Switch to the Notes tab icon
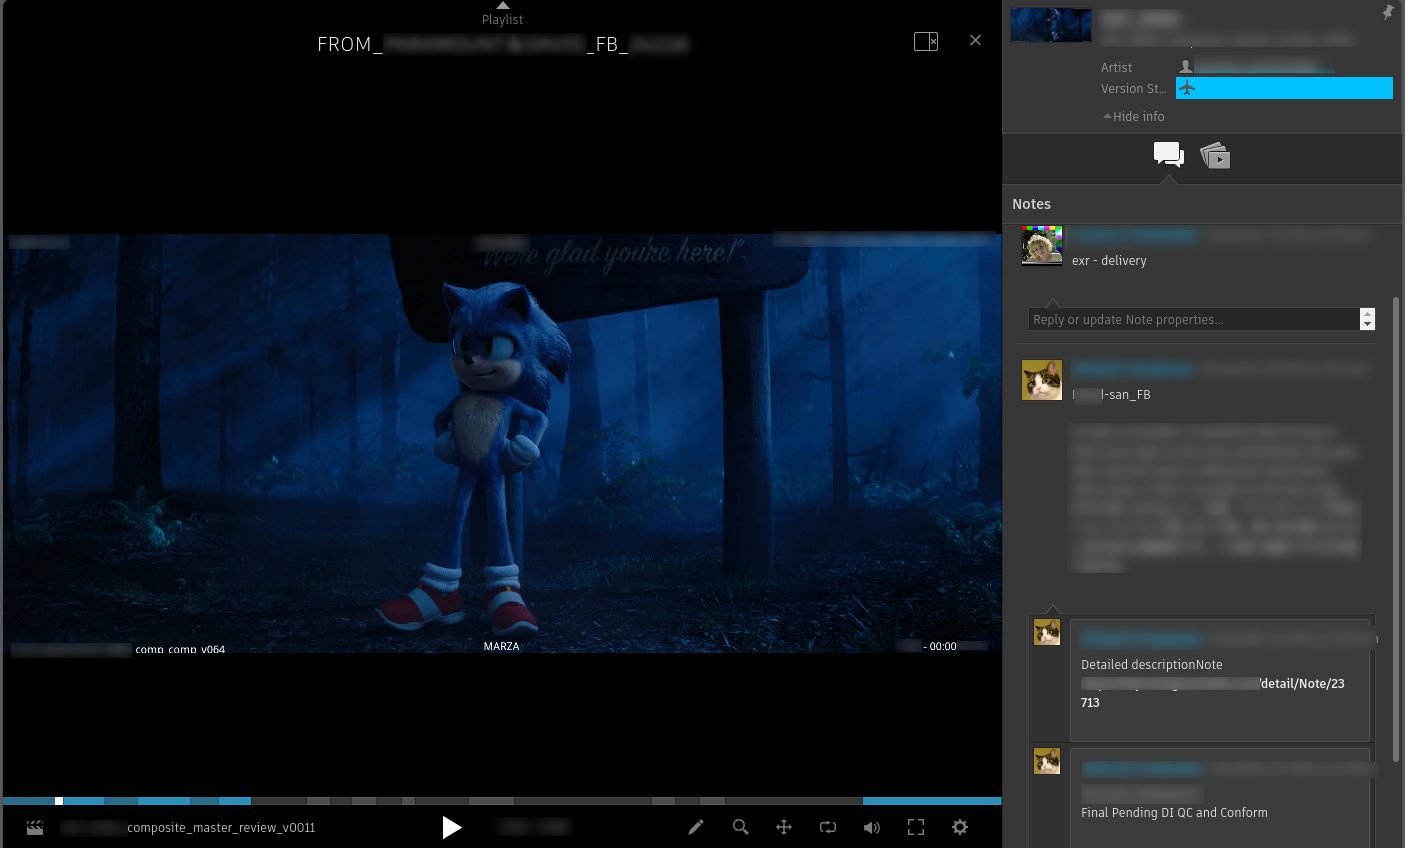 tap(1168, 155)
